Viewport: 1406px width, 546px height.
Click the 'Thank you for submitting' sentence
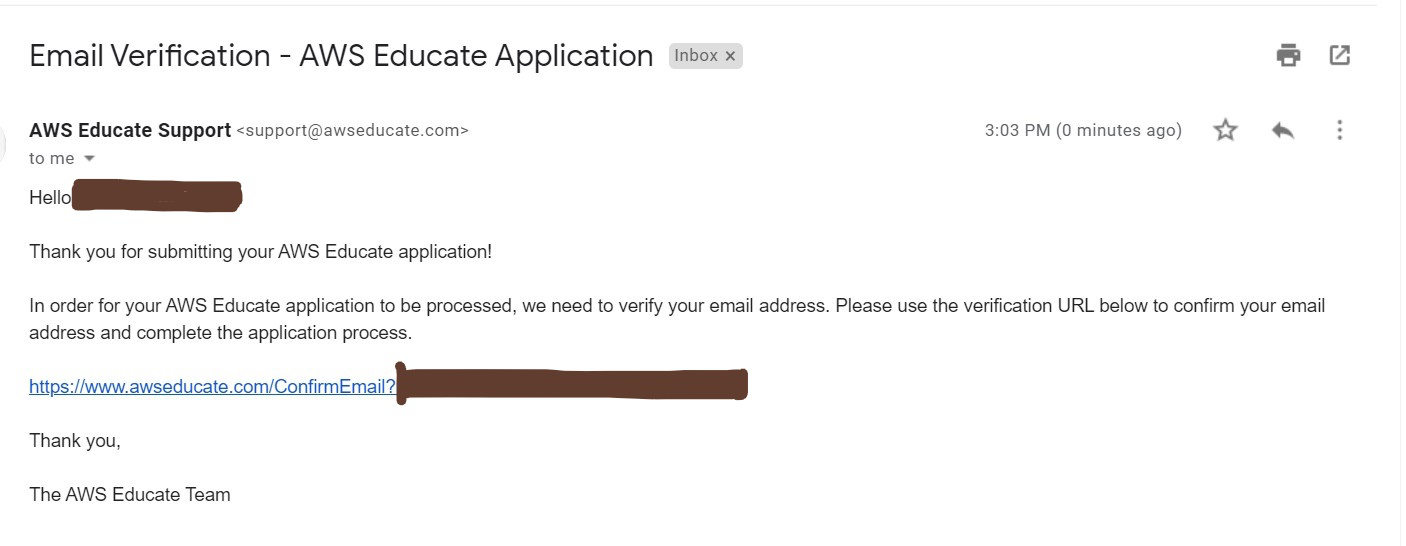(260, 252)
